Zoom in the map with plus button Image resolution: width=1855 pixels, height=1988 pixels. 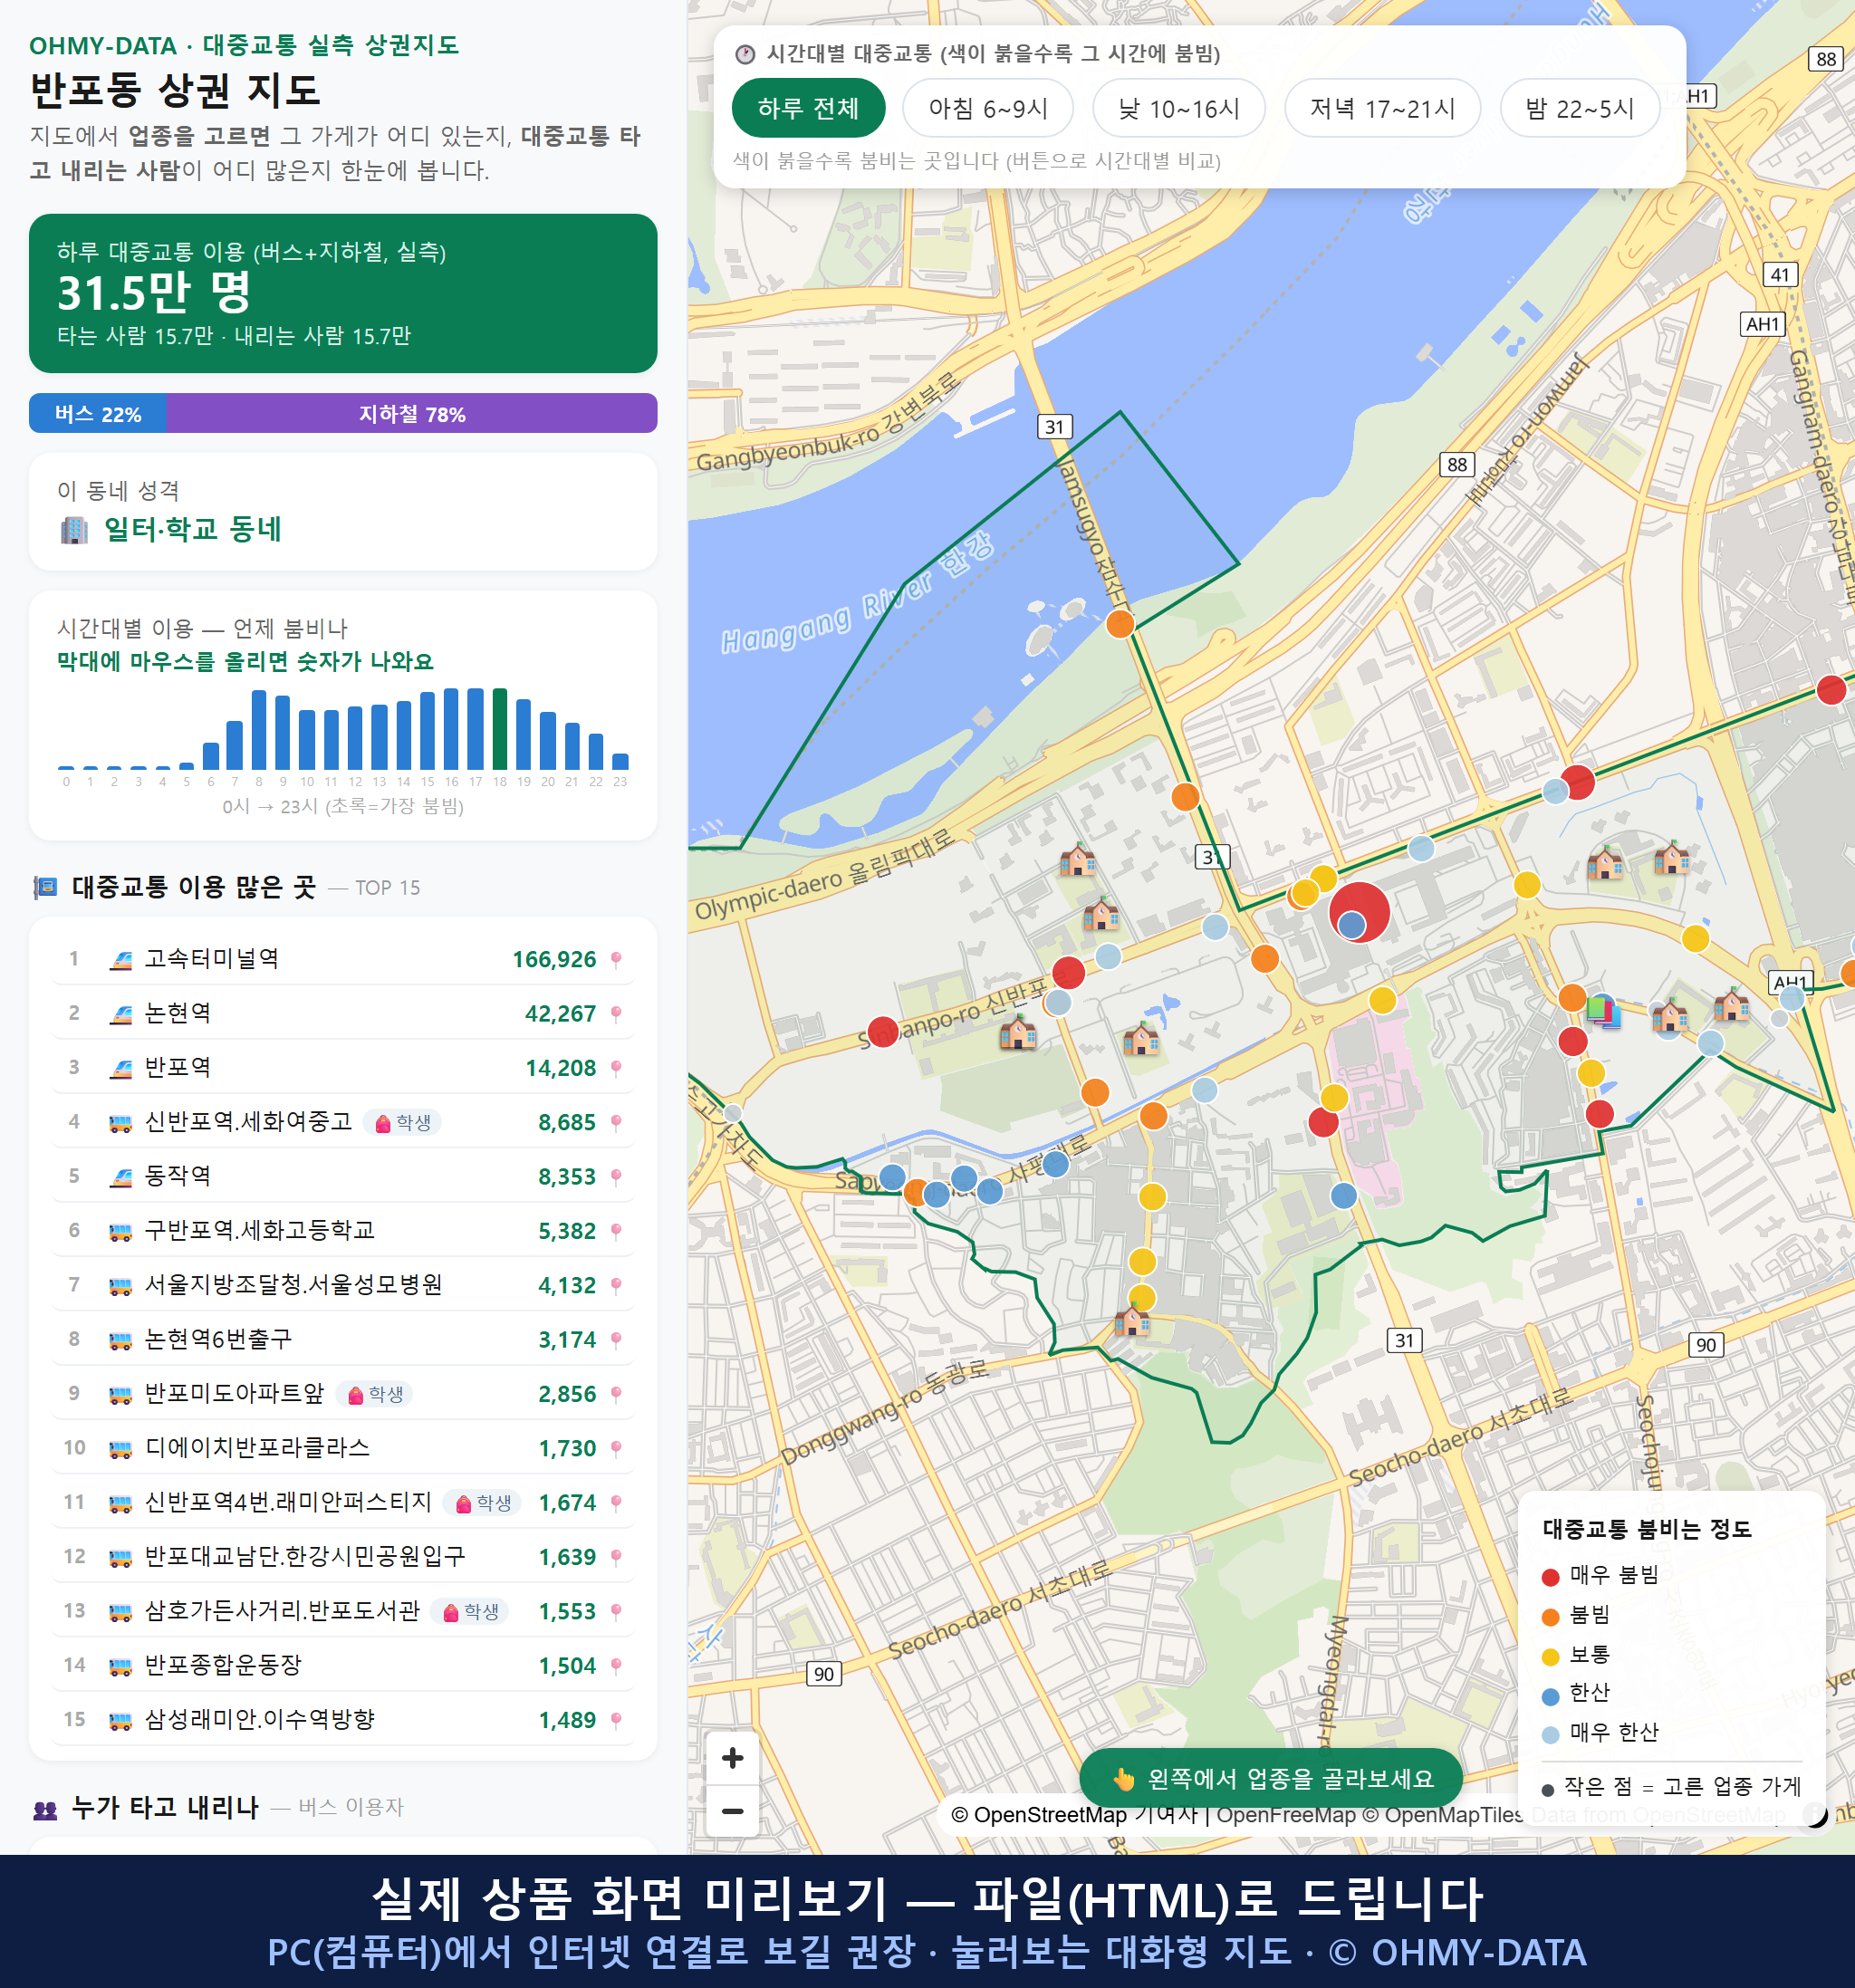tap(732, 1758)
